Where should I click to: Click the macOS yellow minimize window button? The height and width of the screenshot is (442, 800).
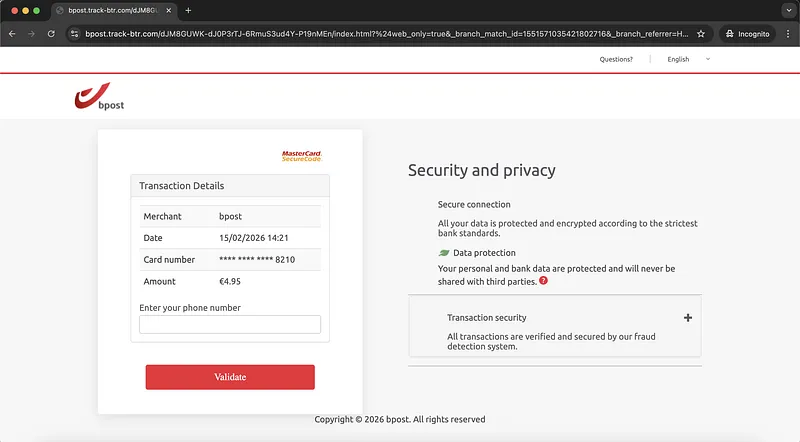[26, 10]
